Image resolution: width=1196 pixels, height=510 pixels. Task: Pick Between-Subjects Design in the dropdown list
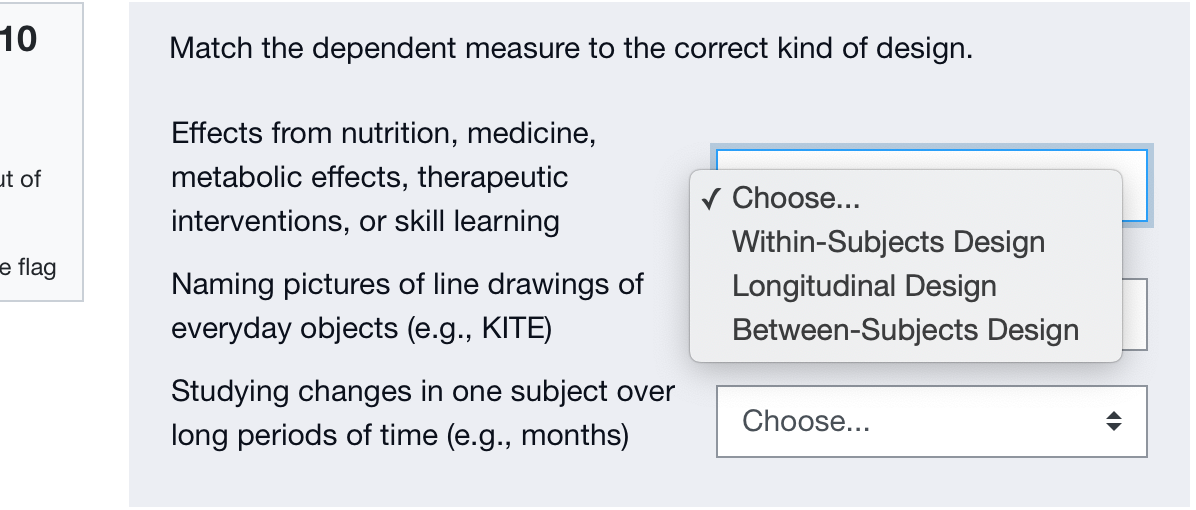click(x=905, y=330)
